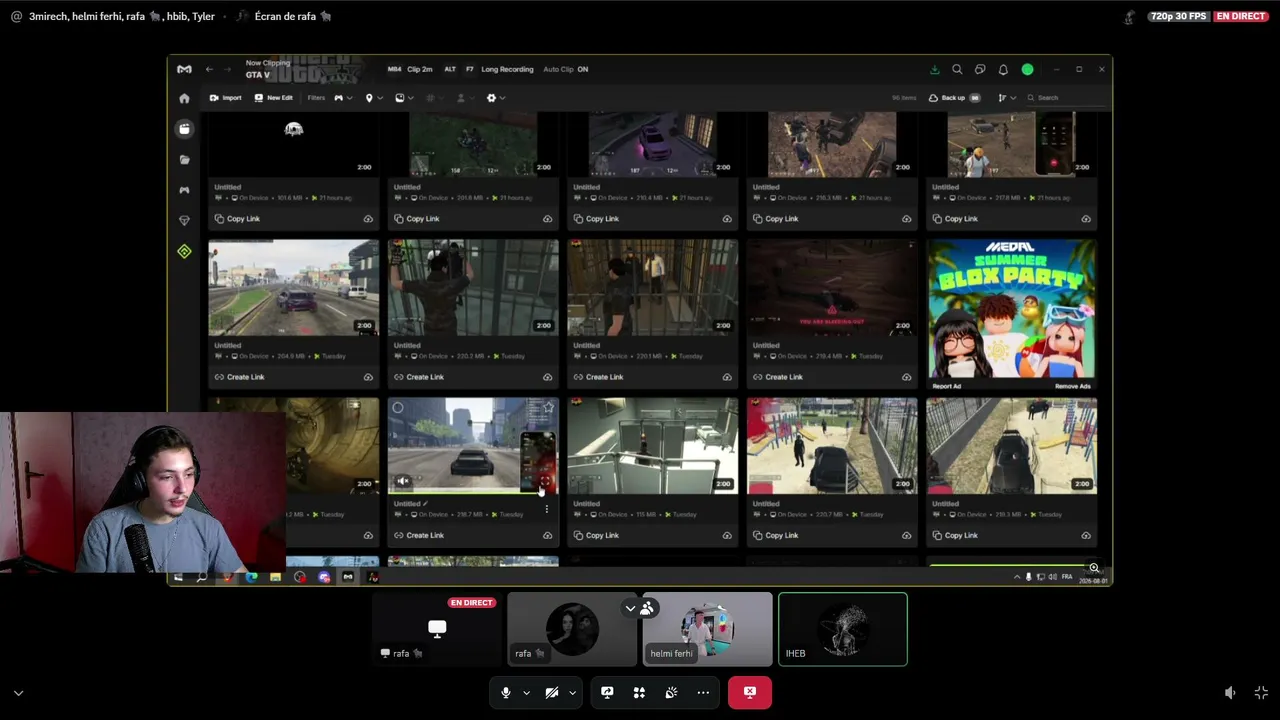
Task: Select the helmi ferhi participant tile
Action: point(708,629)
